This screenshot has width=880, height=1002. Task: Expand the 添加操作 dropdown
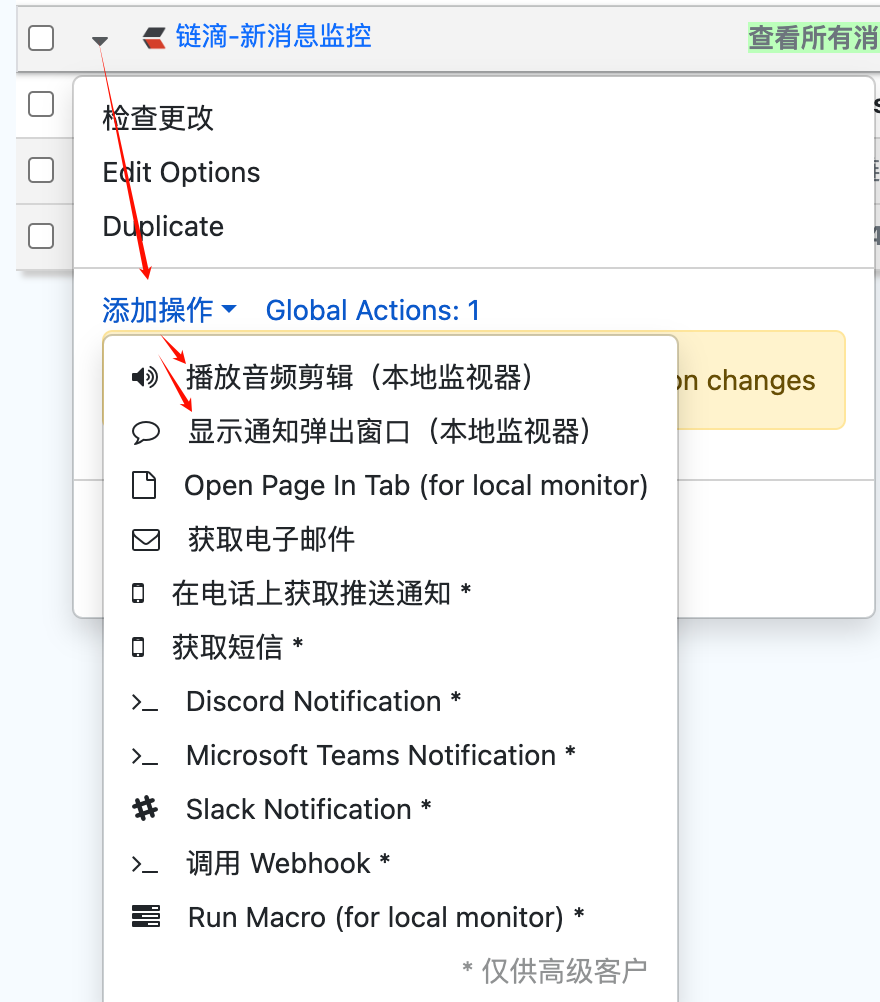(169, 310)
